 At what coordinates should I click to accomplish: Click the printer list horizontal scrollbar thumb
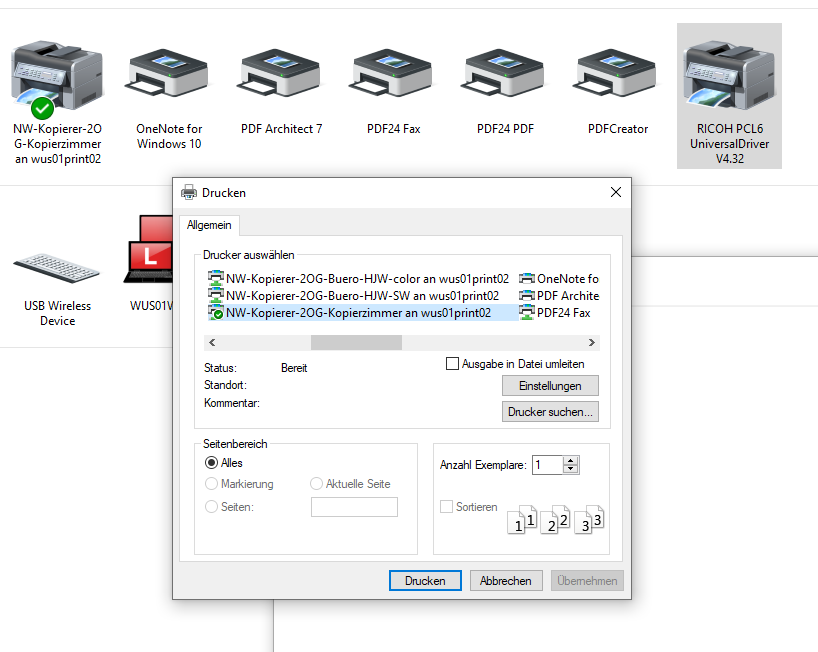click(356, 343)
